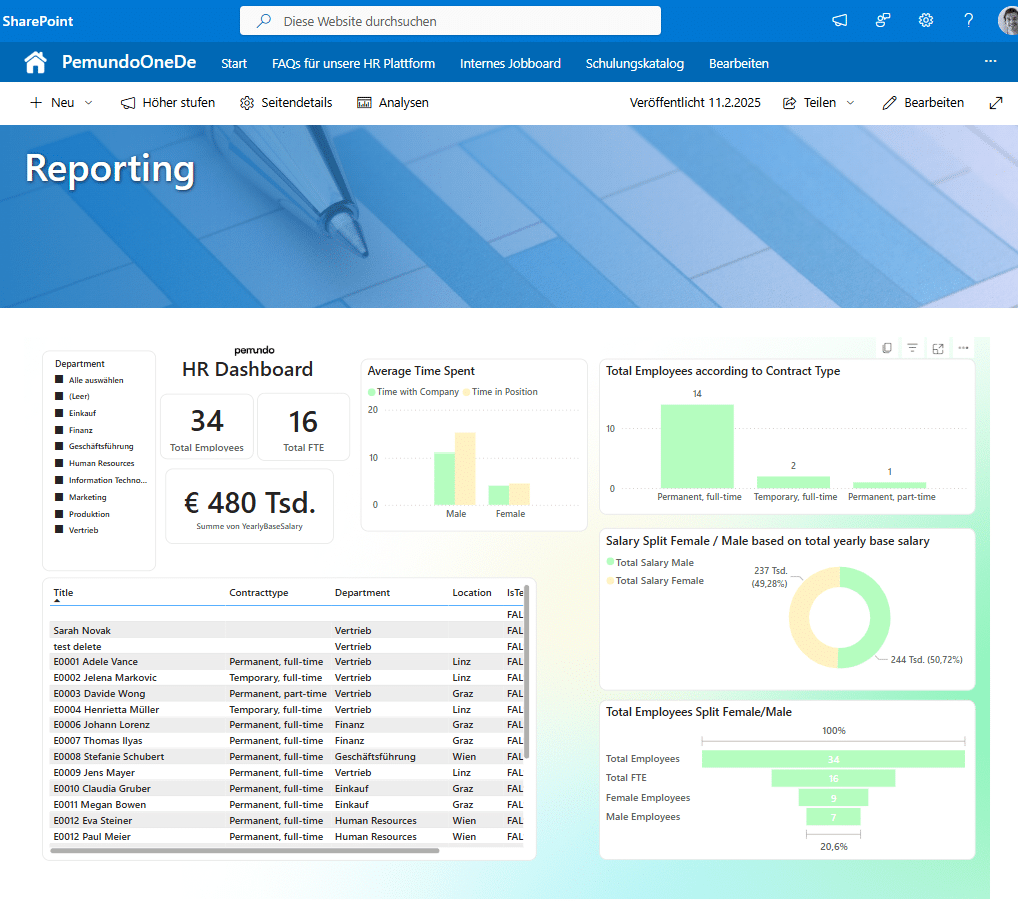Toggle the (Leer) department checkbox

(59, 395)
